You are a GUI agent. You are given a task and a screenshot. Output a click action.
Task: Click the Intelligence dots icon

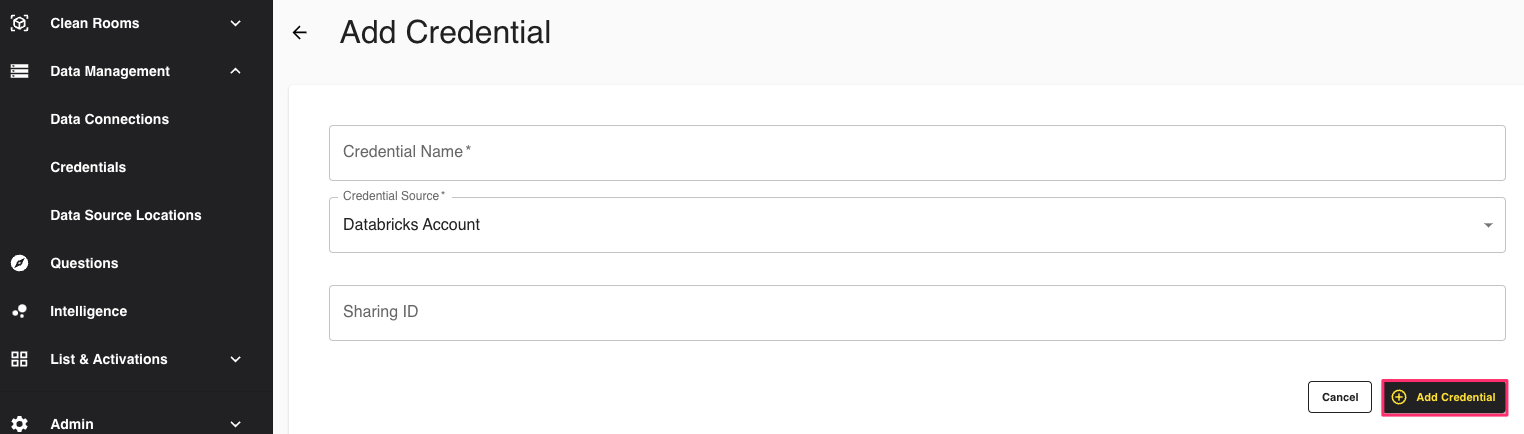pyautogui.click(x=19, y=311)
